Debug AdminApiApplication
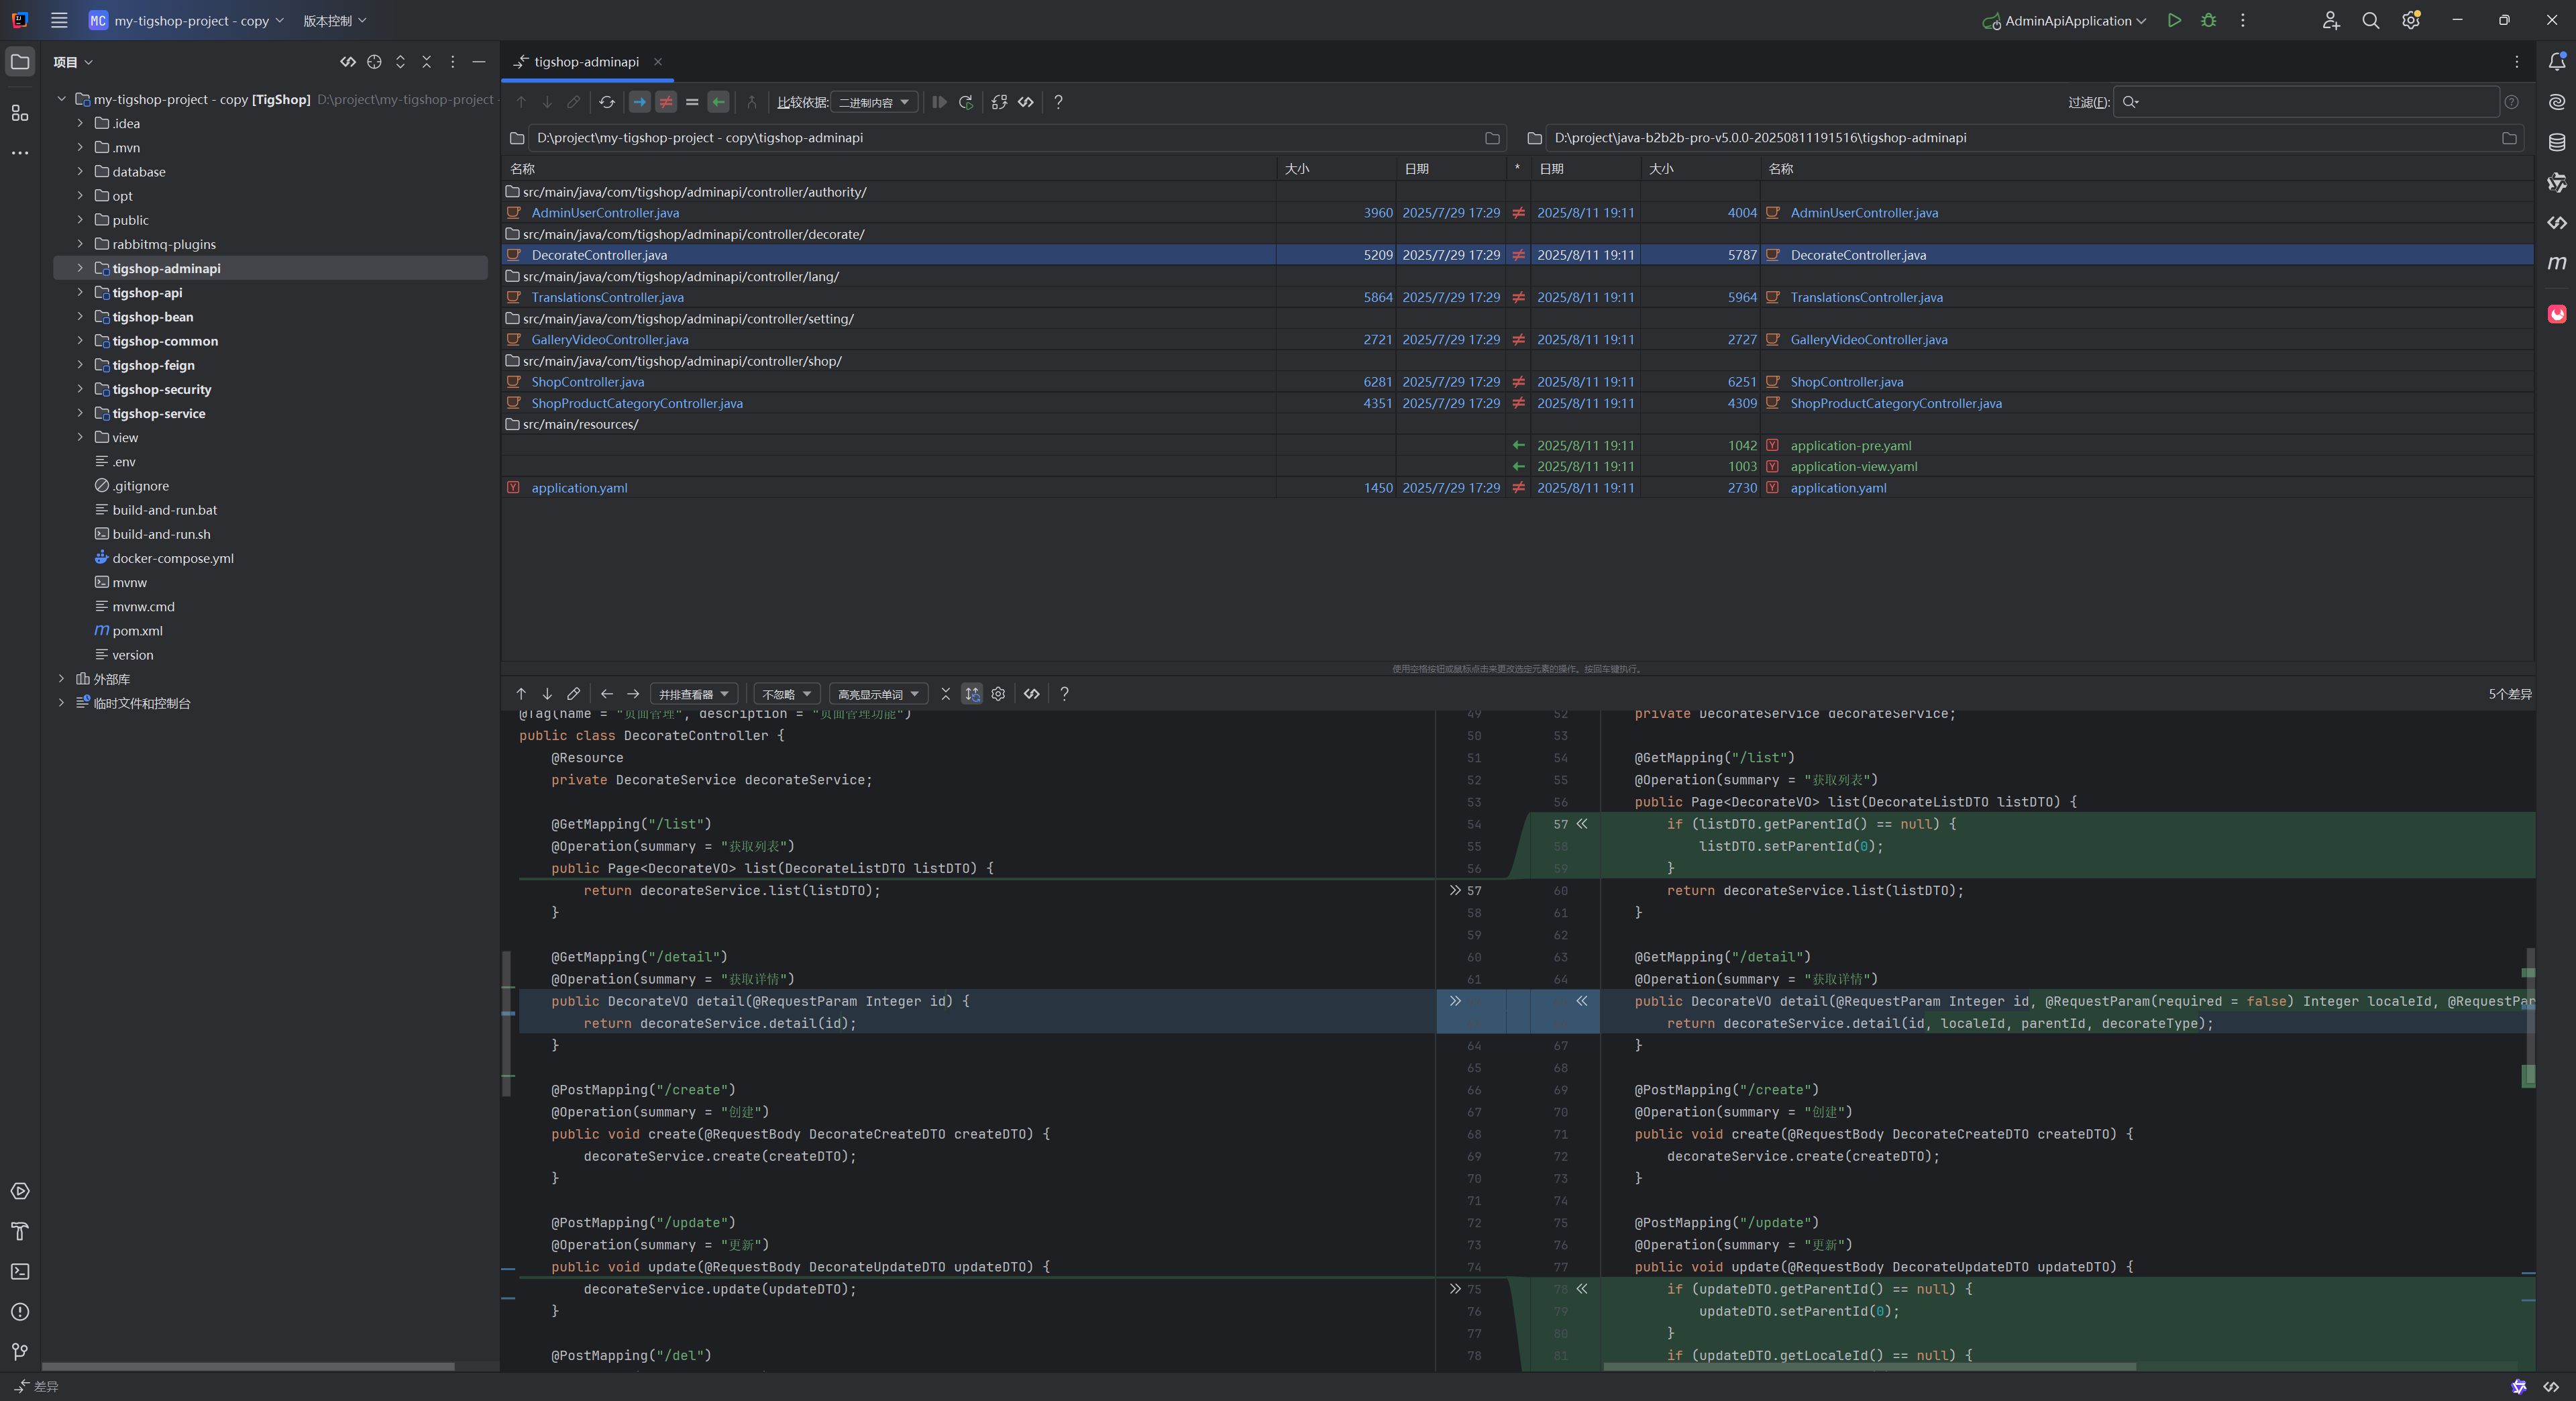The image size is (2576, 1401). 2209,20
